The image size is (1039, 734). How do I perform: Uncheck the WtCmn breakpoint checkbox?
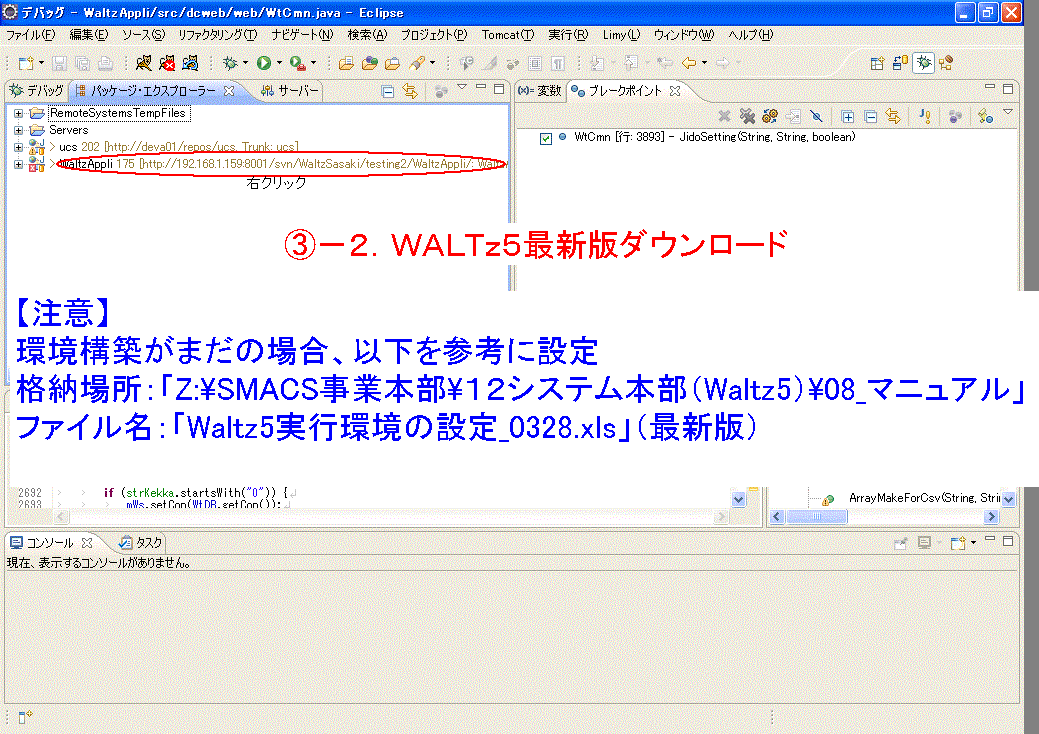[x=546, y=138]
